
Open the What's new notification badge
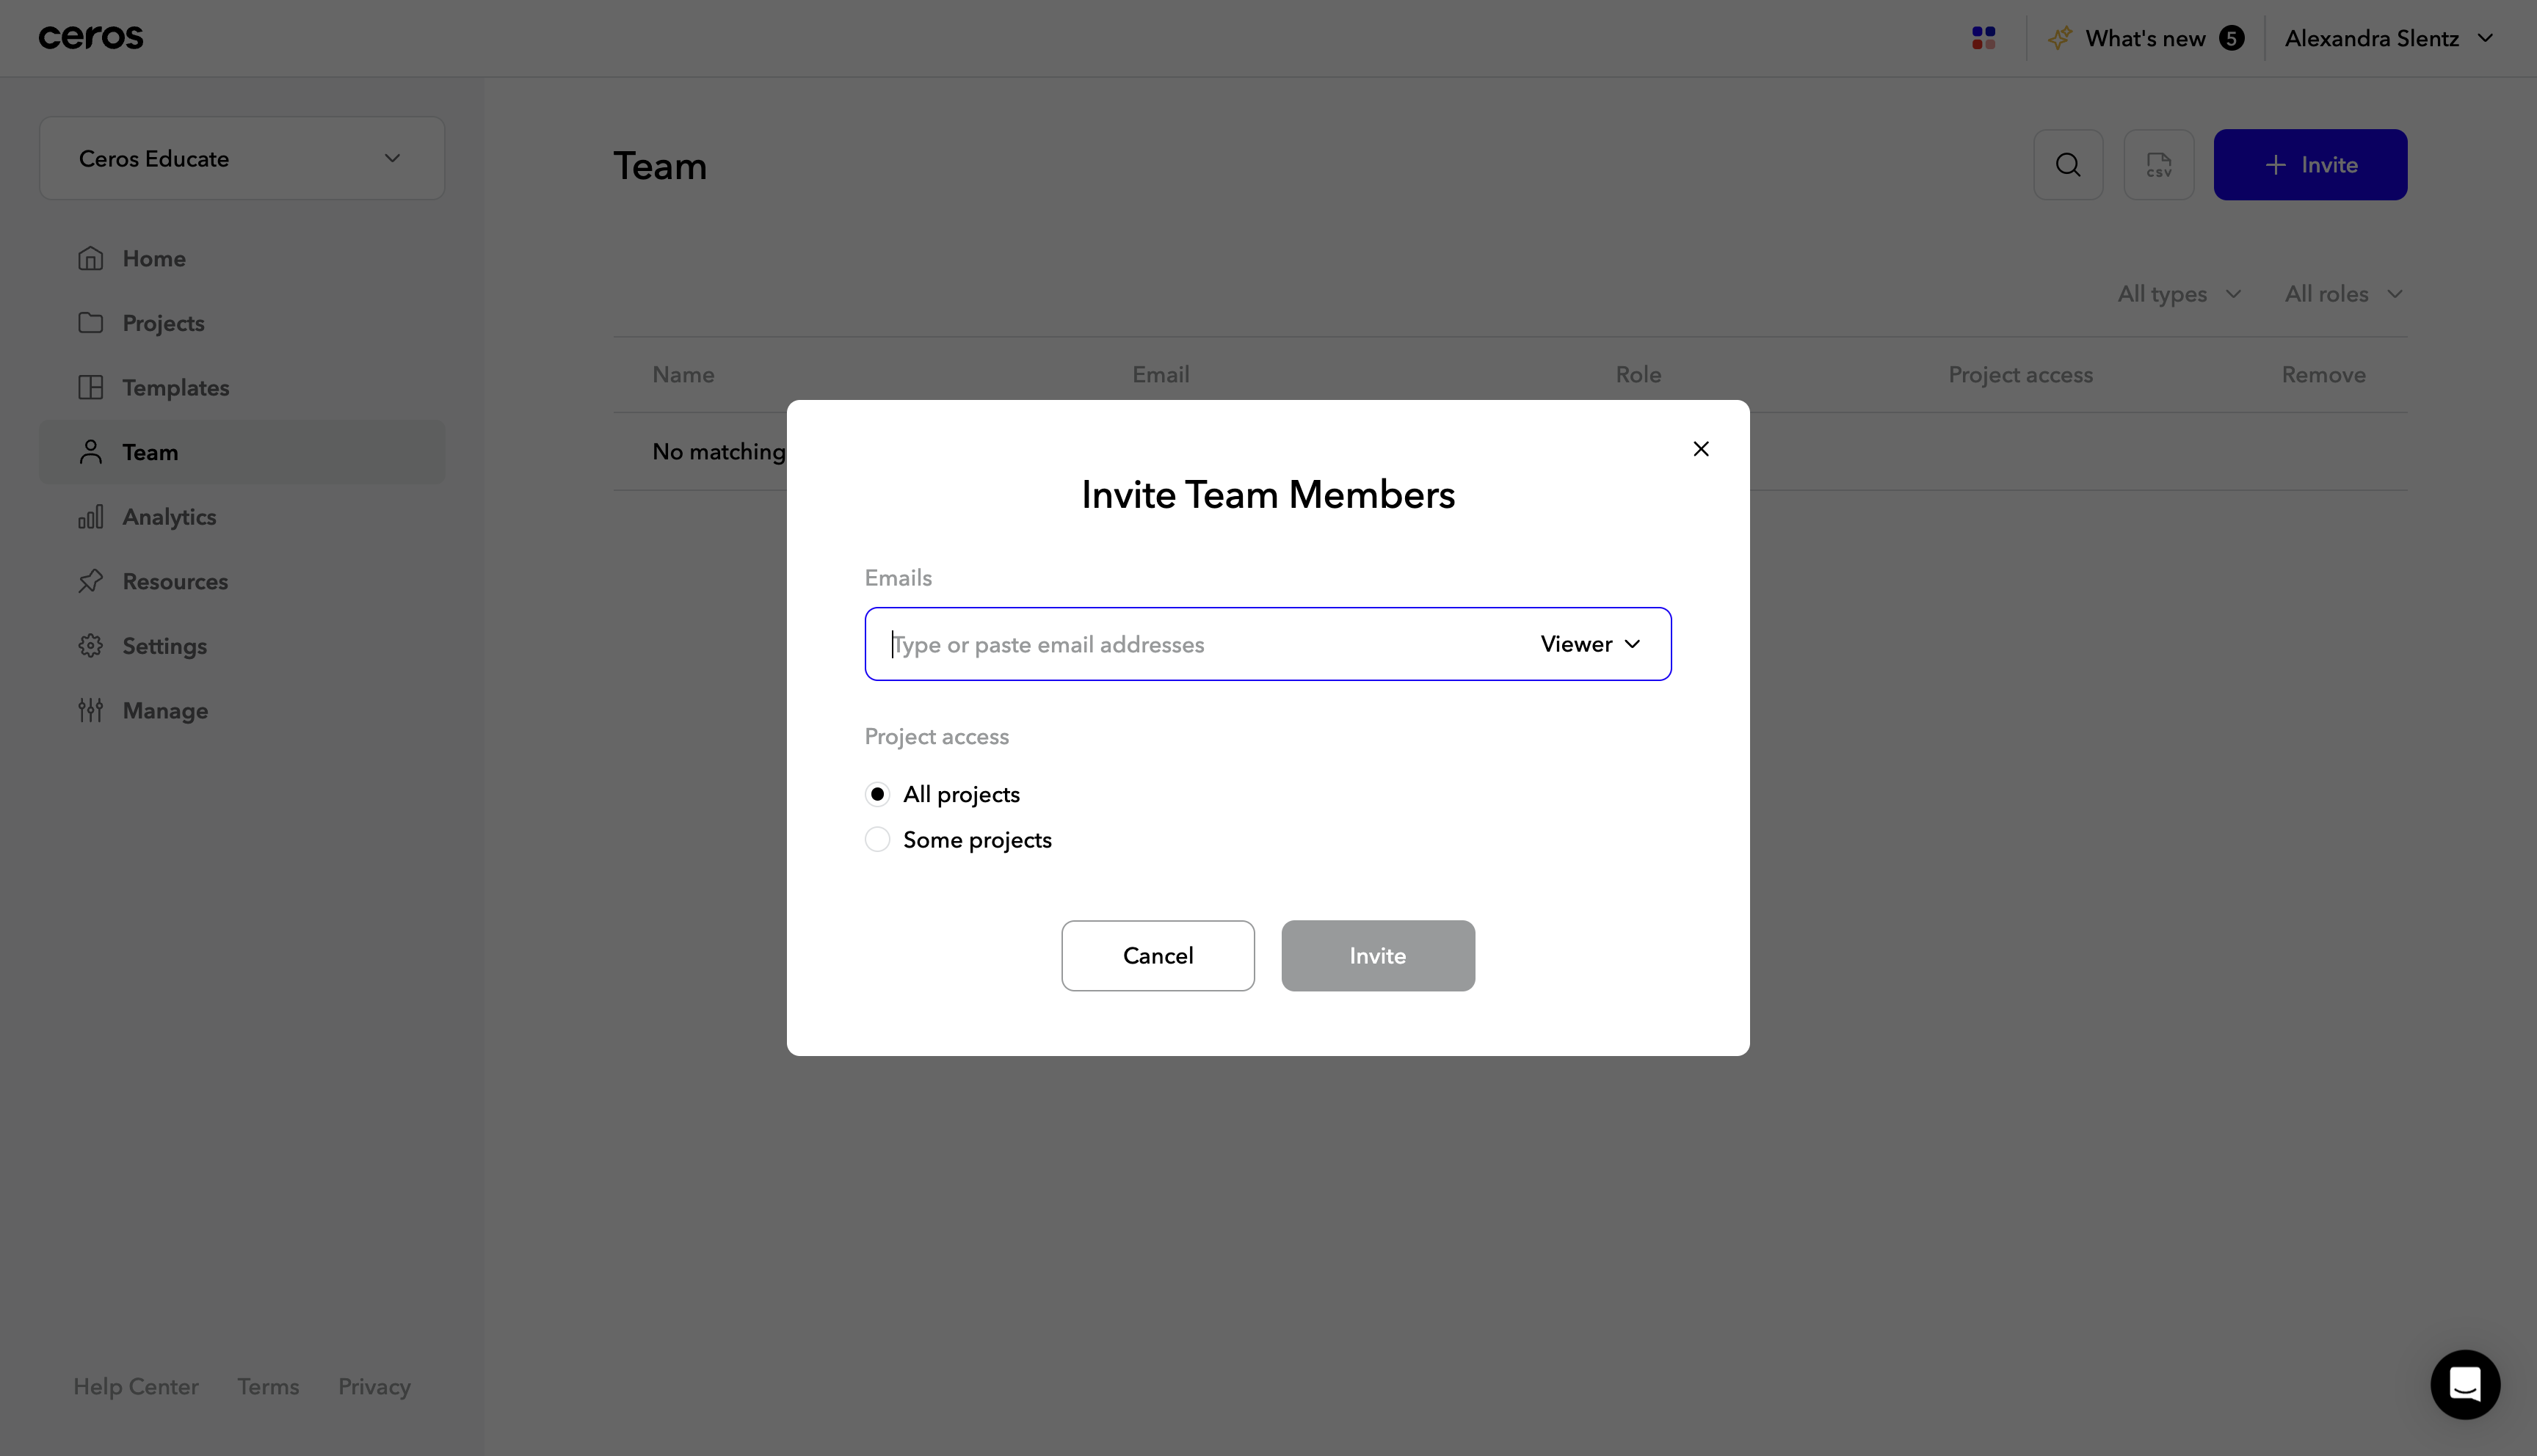[2231, 38]
